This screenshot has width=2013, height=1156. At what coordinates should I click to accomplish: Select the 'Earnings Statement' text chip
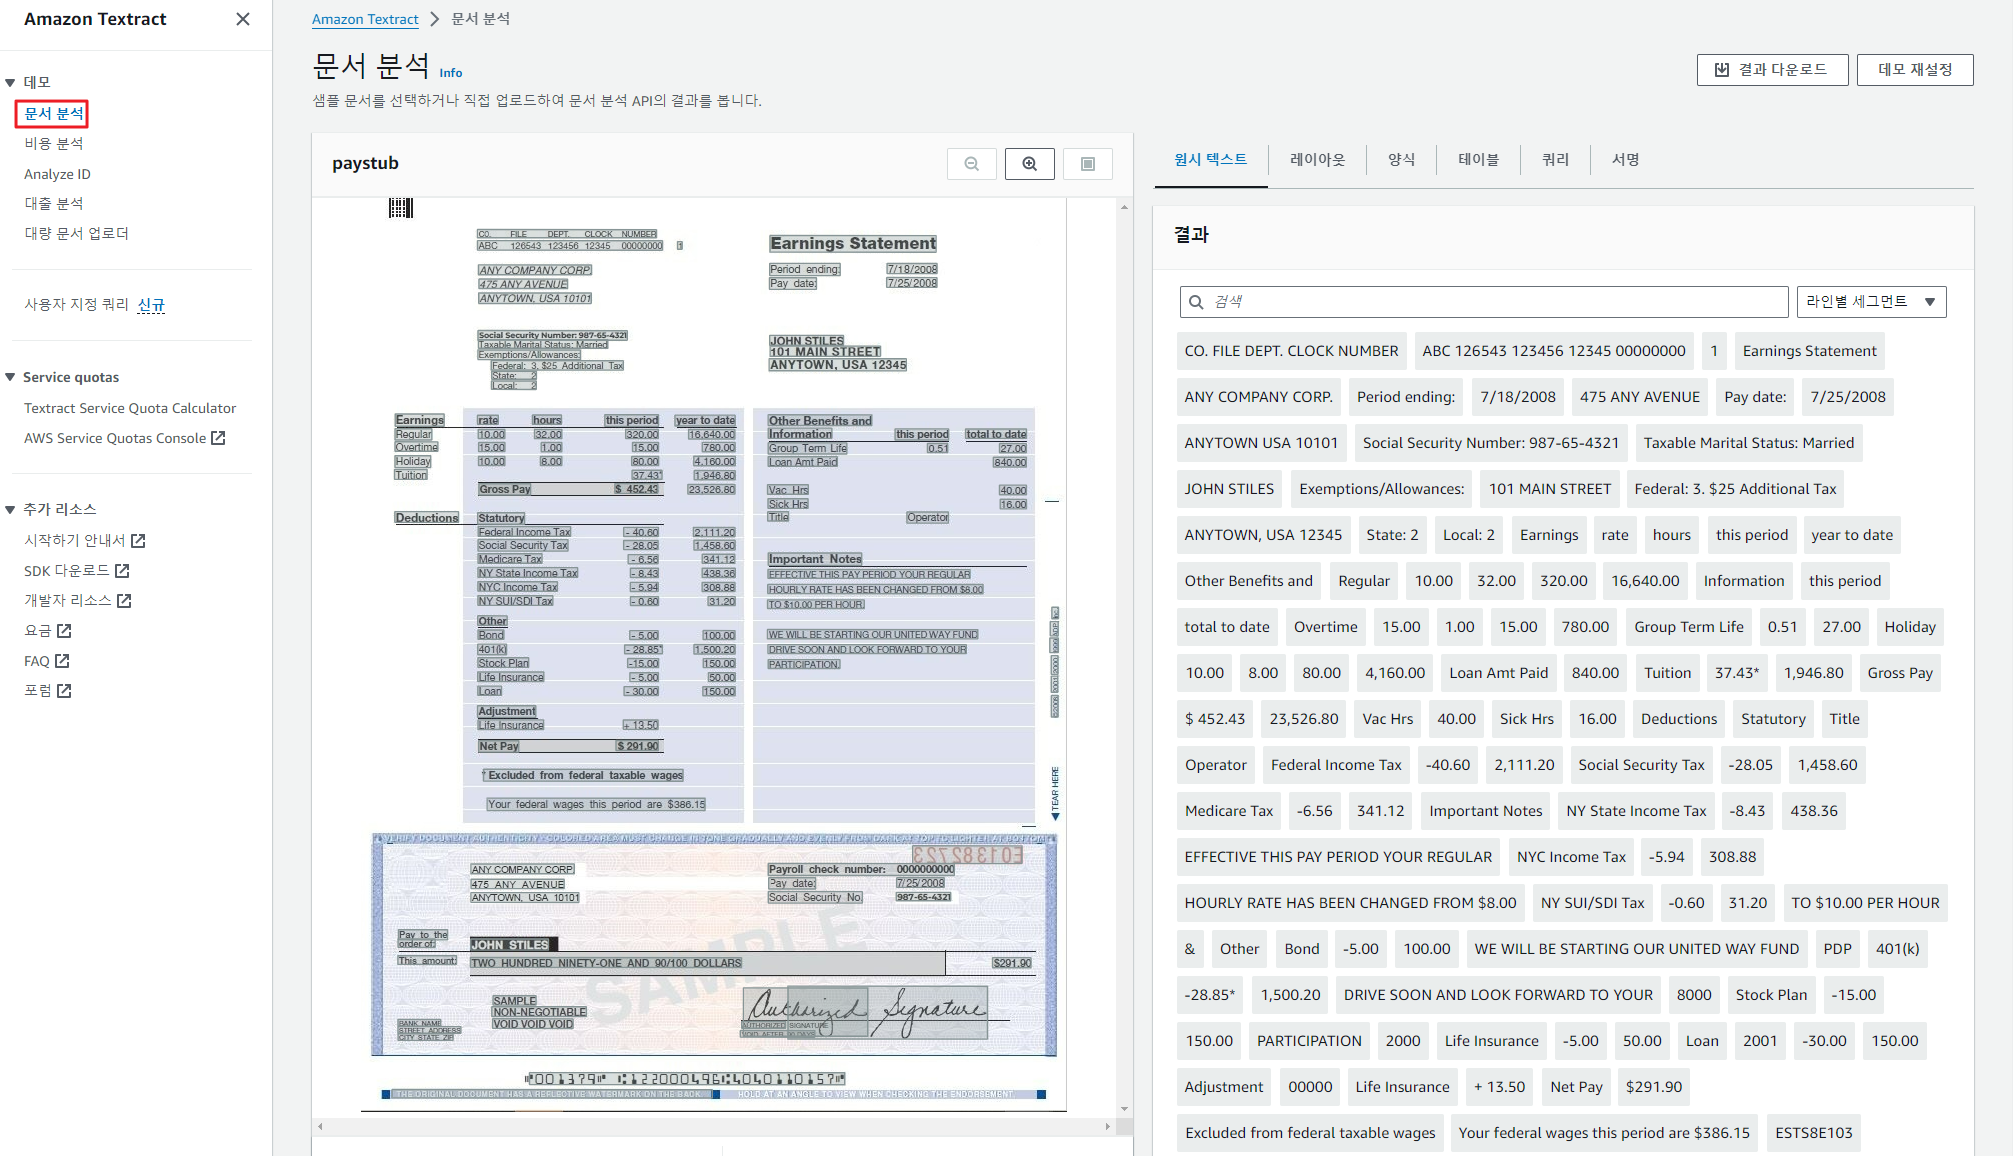point(1808,351)
